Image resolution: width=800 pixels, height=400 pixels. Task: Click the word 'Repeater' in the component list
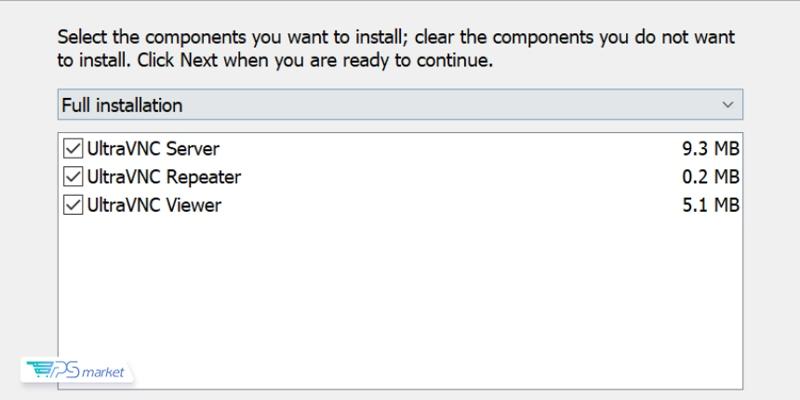pyautogui.click(x=204, y=177)
